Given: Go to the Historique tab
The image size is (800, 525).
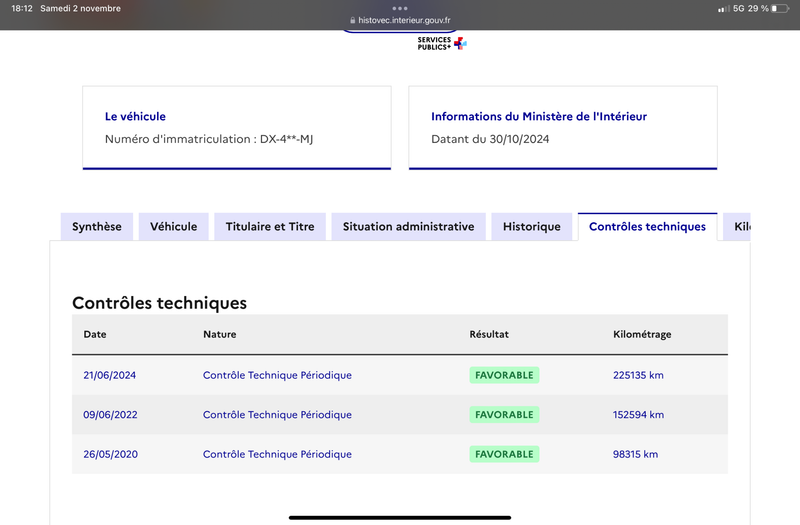Looking at the screenshot, I should (x=532, y=227).
